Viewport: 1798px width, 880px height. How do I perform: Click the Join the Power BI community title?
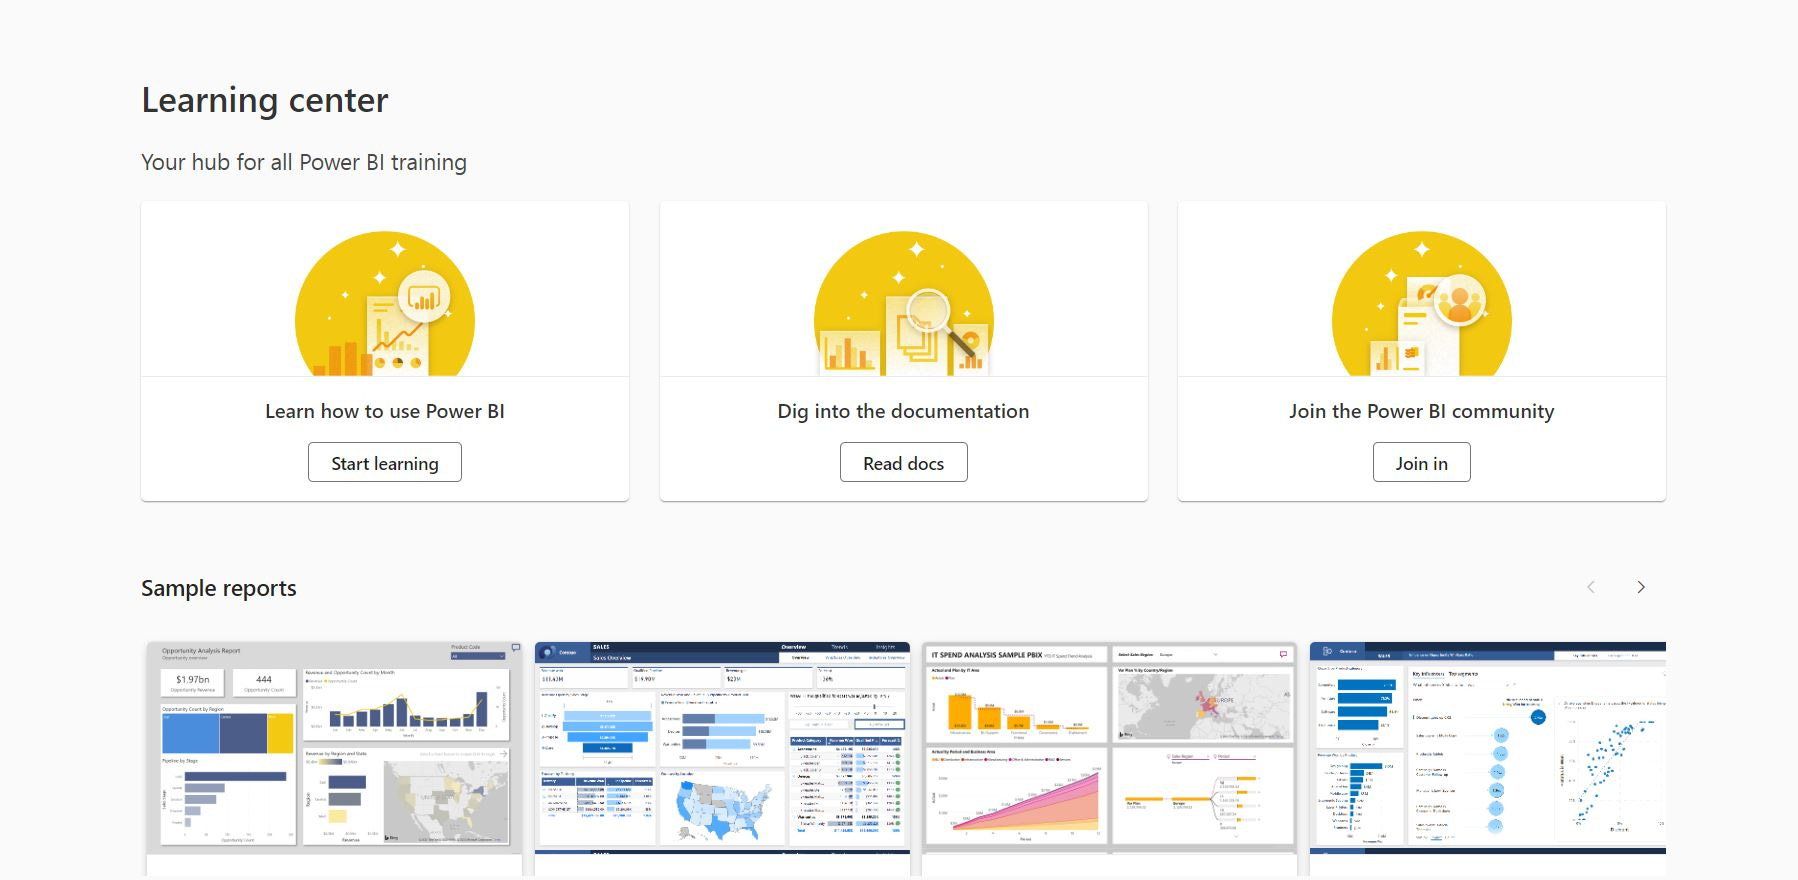coord(1421,411)
